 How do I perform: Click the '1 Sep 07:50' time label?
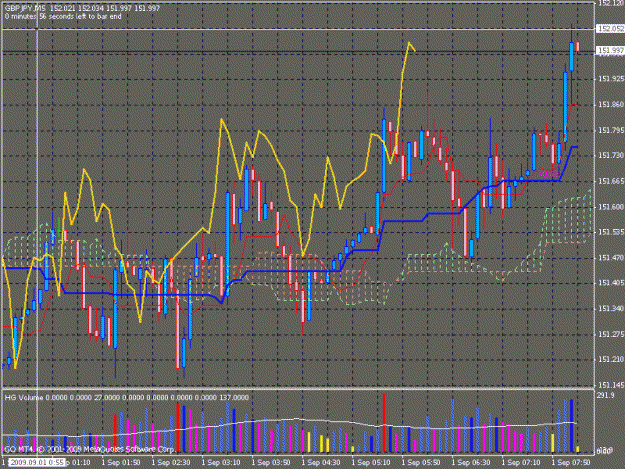[571, 463]
